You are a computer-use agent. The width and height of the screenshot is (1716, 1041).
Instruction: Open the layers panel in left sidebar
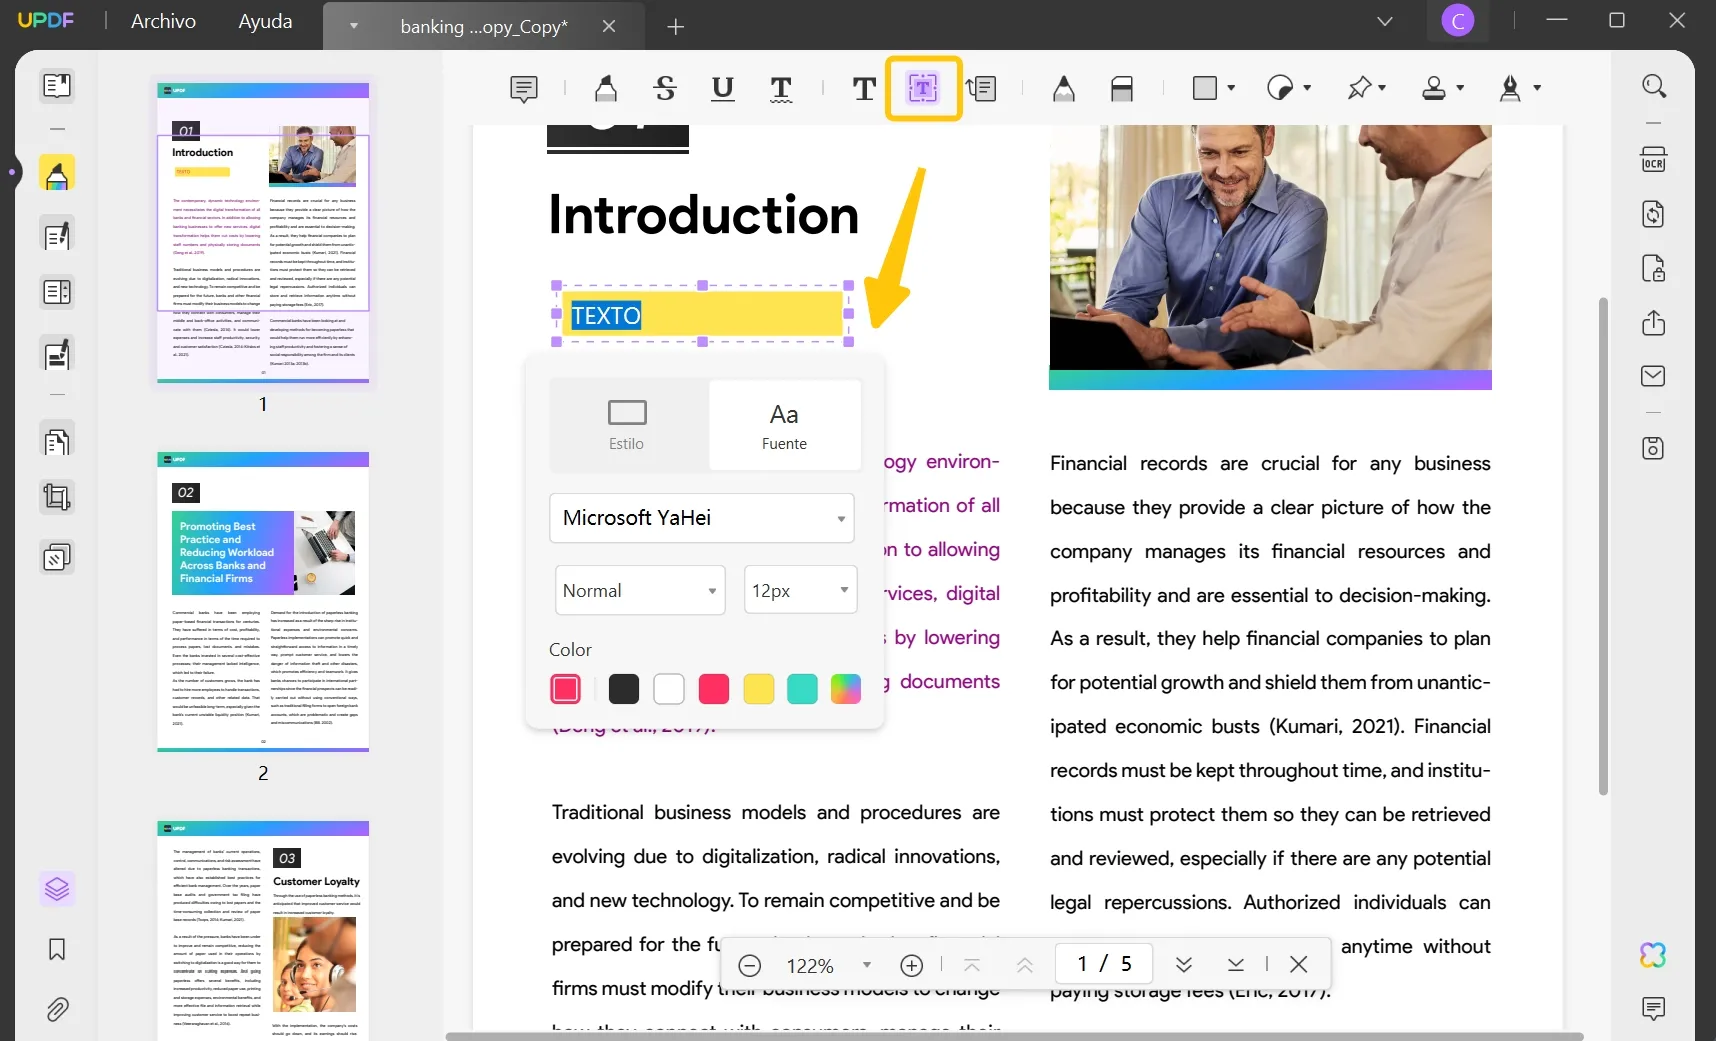pos(57,888)
